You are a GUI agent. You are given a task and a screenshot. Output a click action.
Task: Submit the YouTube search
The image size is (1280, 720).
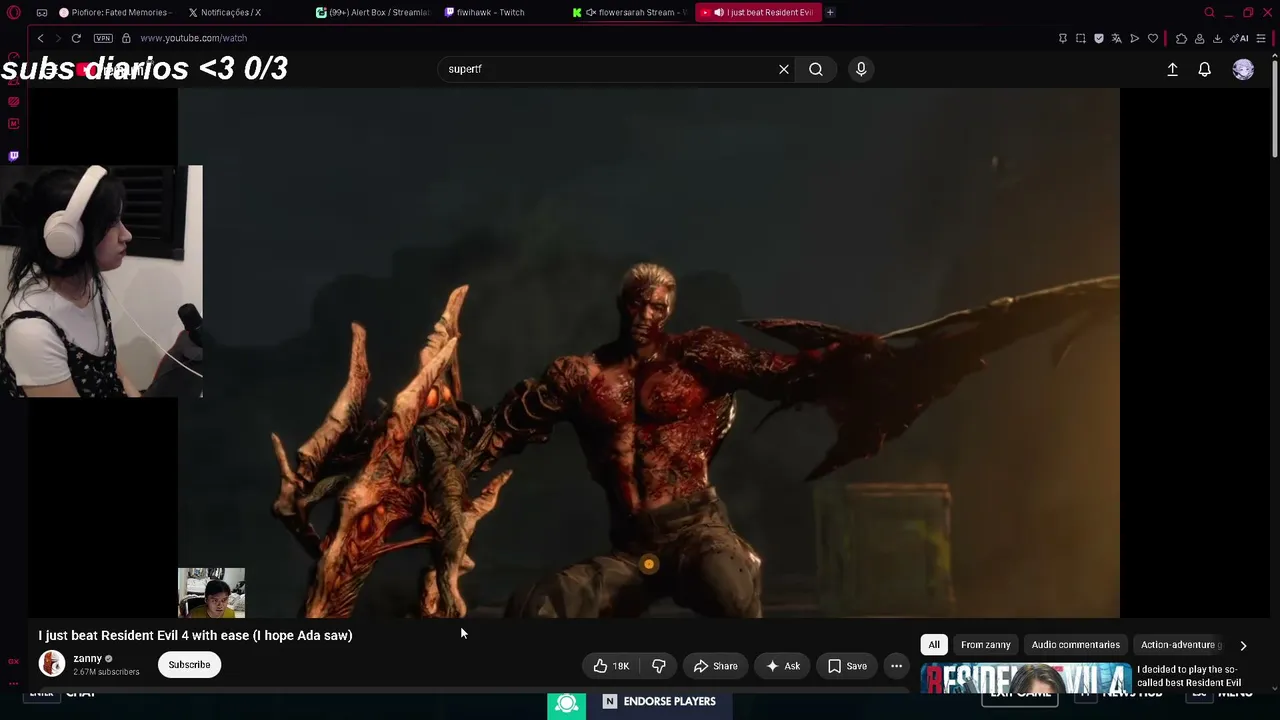[x=816, y=69]
